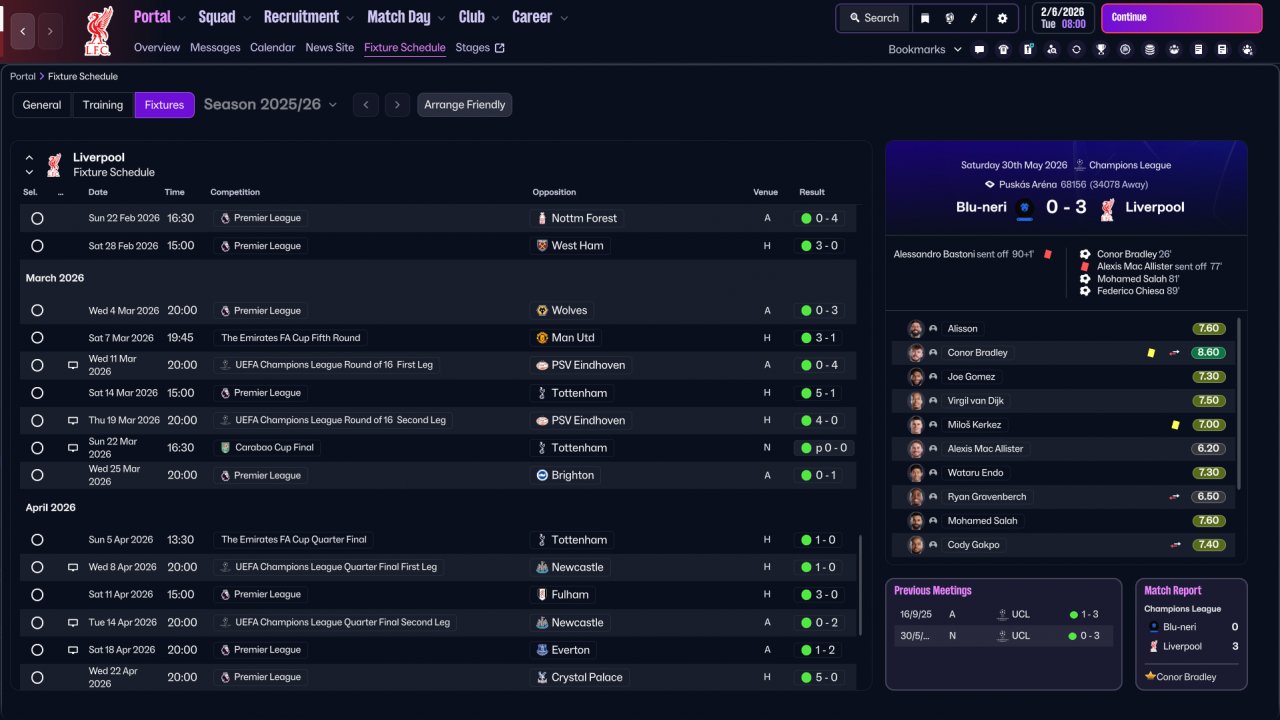
Task: Go to the next season with the right chevron
Action: pos(398,105)
